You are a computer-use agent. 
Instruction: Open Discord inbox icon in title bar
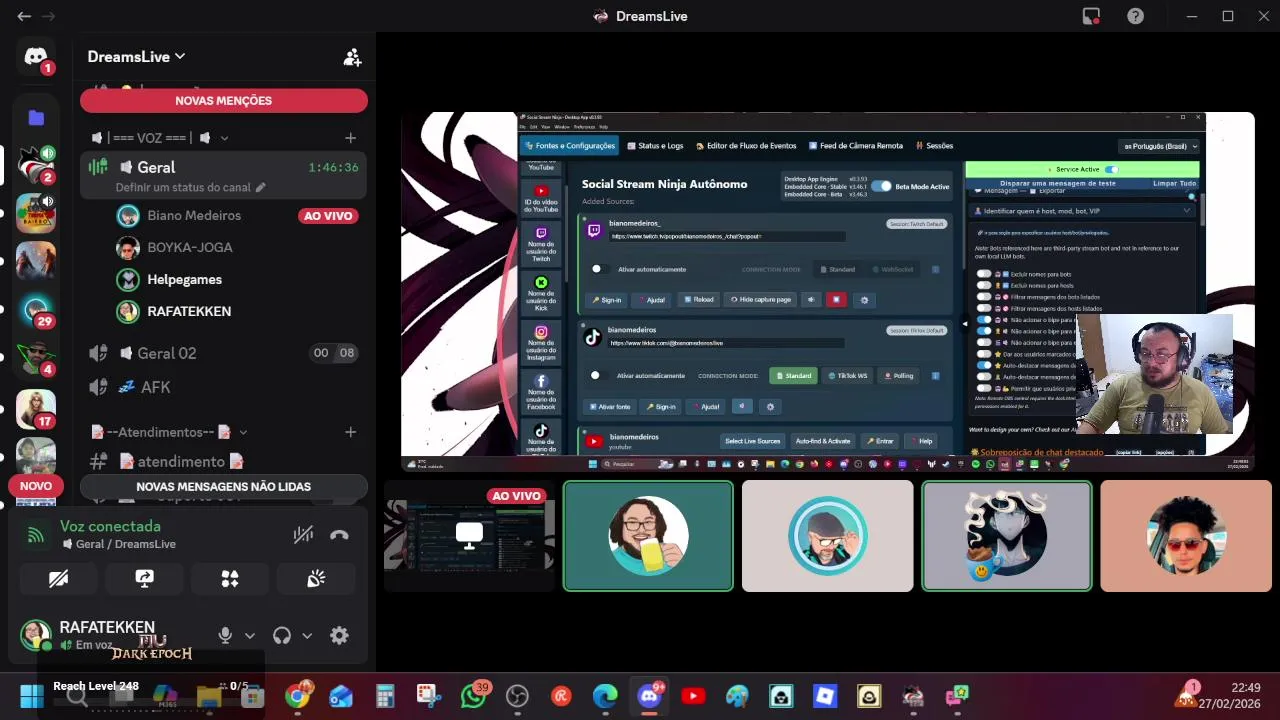pyautogui.click(x=1091, y=16)
